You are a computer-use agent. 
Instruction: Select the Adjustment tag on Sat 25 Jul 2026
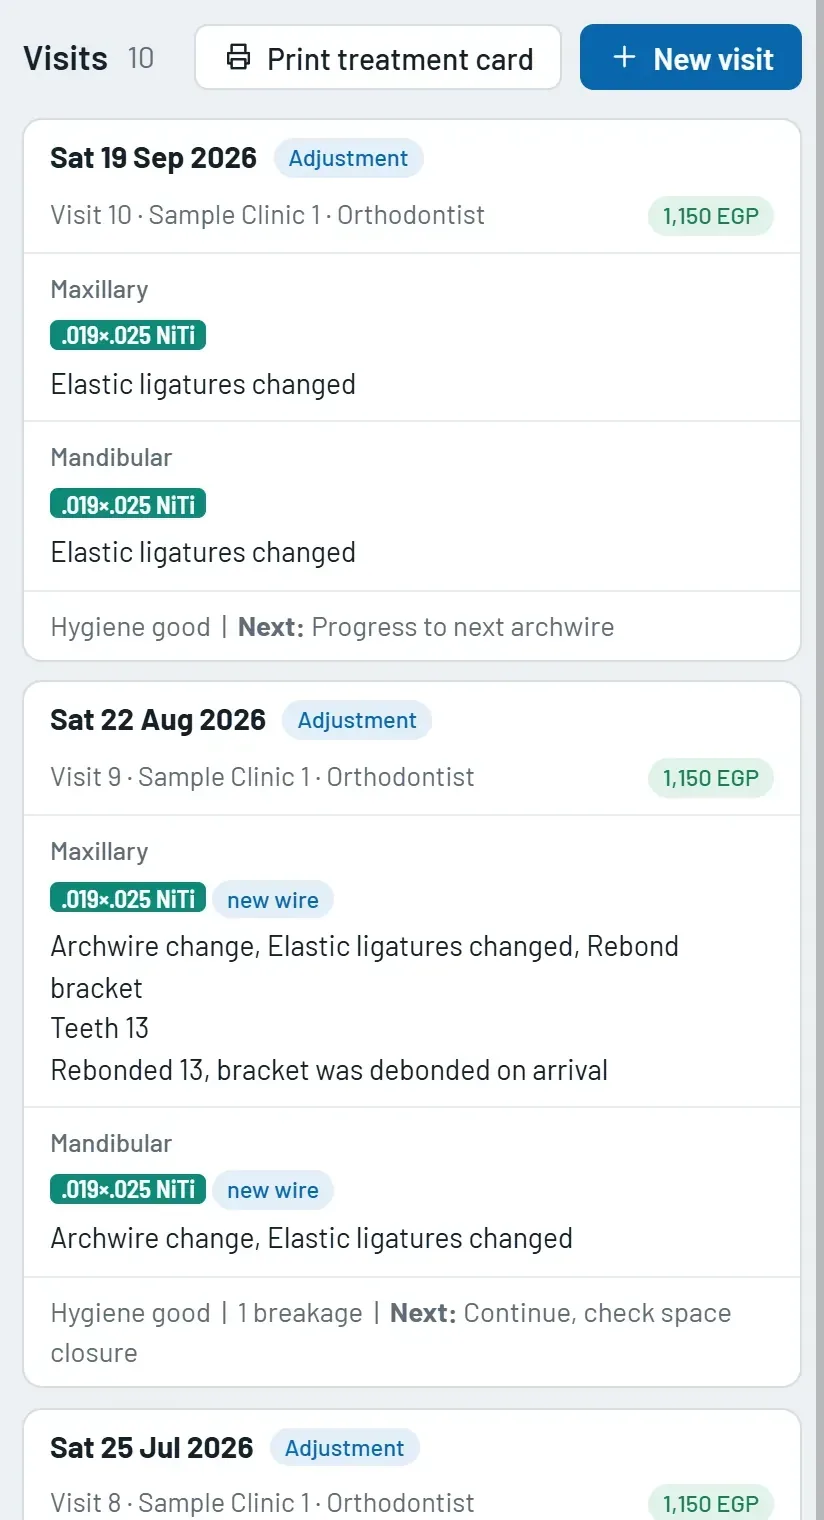click(345, 1448)
